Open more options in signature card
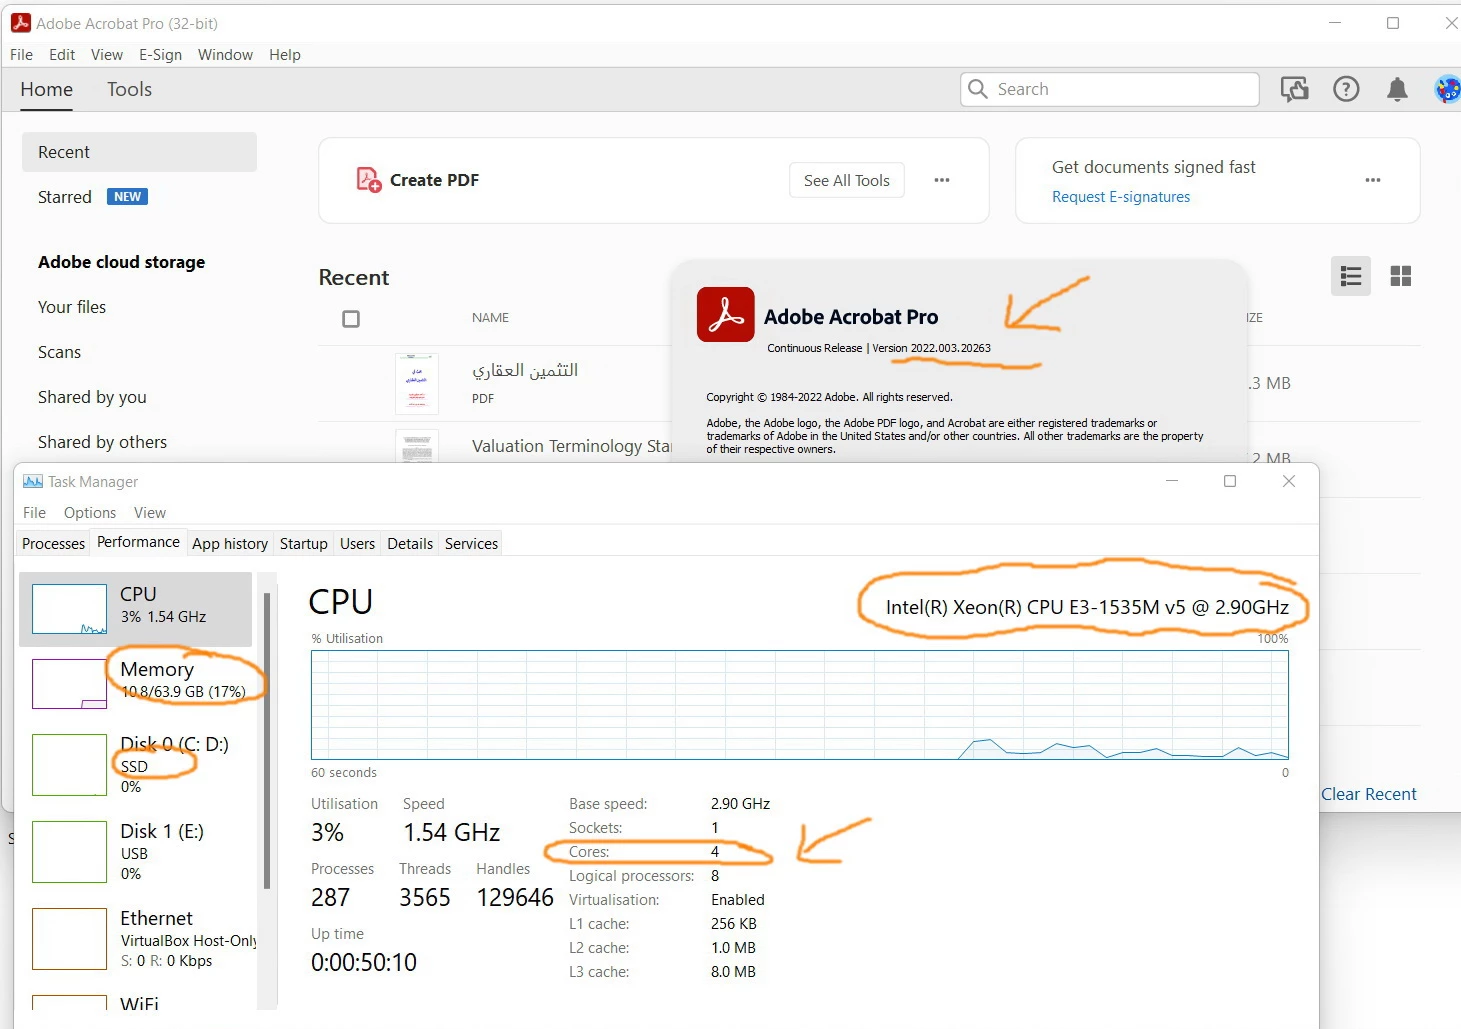 tap(1373, 180)
